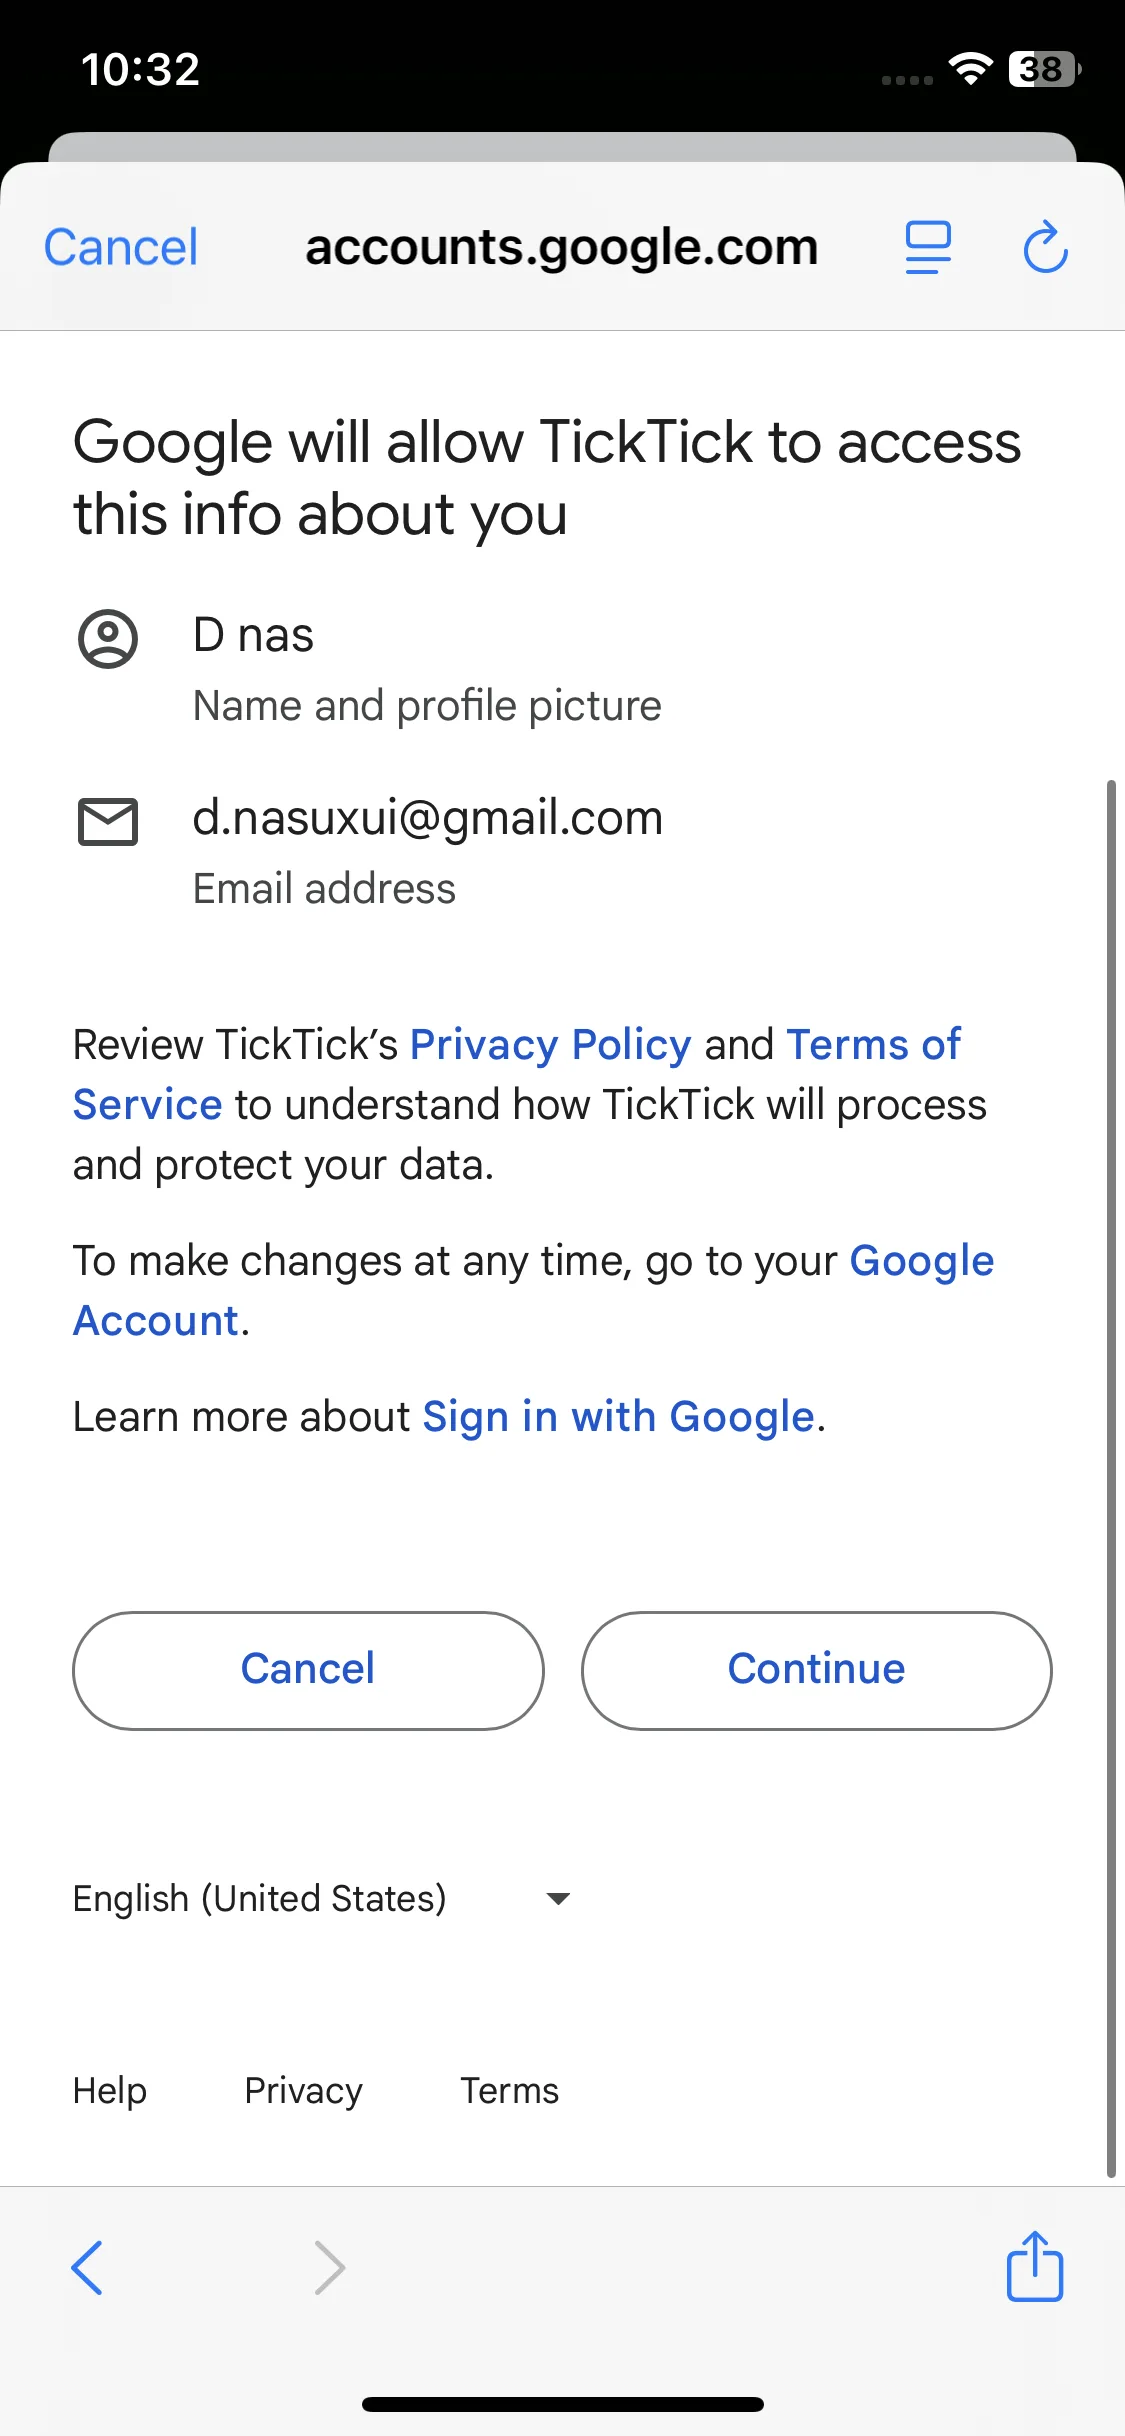
Task: Open TickTick's Privacy Policy link
Action: pos(550,1045)
